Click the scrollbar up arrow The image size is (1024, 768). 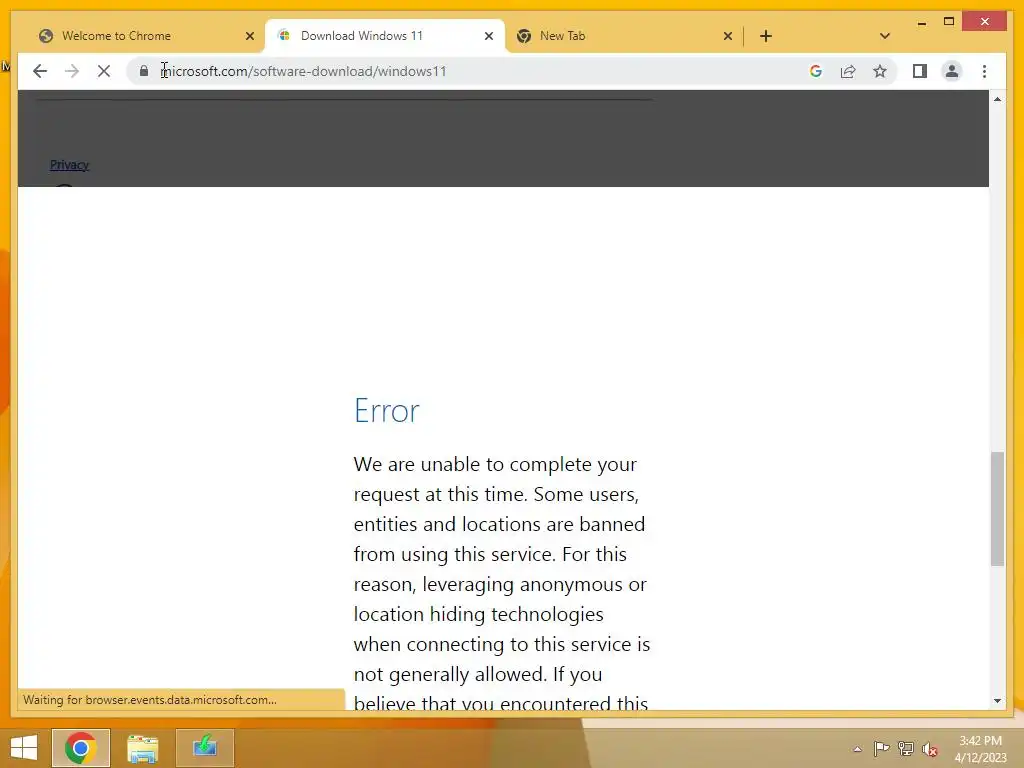[x=997, y=99]
